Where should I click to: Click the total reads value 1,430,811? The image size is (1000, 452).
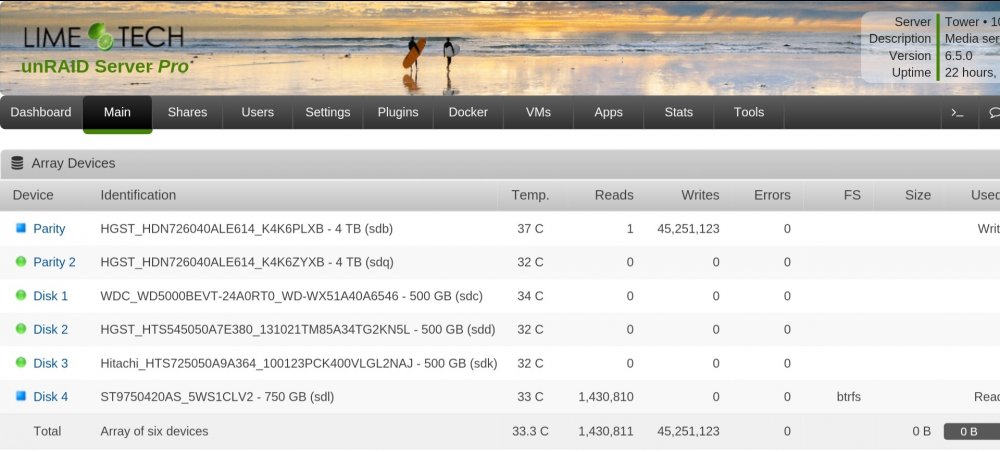click(x=606, y=431)
